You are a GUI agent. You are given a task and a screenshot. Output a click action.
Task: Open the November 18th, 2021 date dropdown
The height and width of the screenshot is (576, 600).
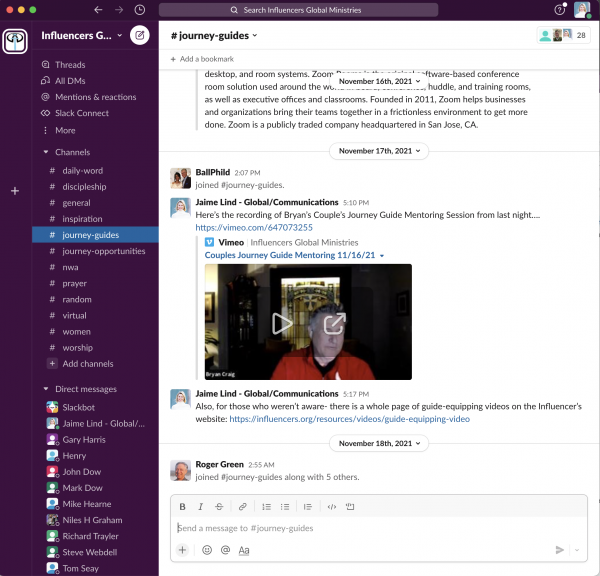coord(379,443)
